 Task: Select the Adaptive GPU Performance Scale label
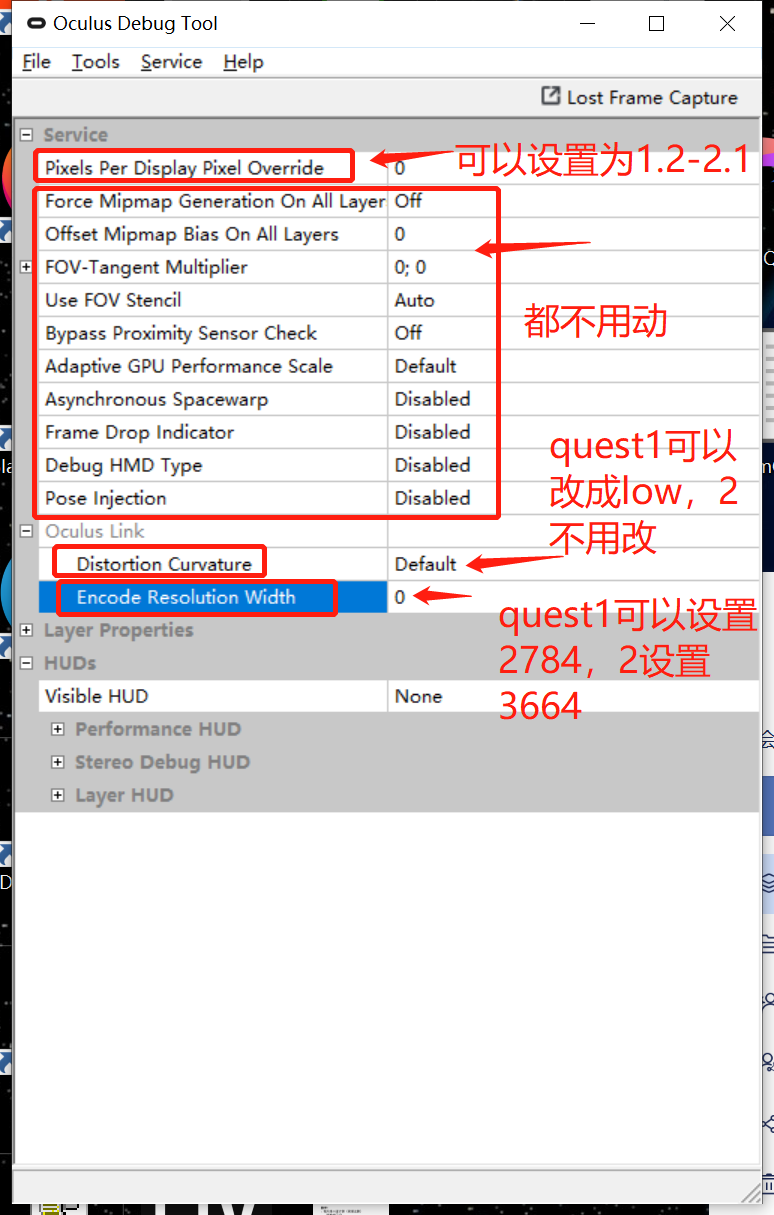click(189, 366)
